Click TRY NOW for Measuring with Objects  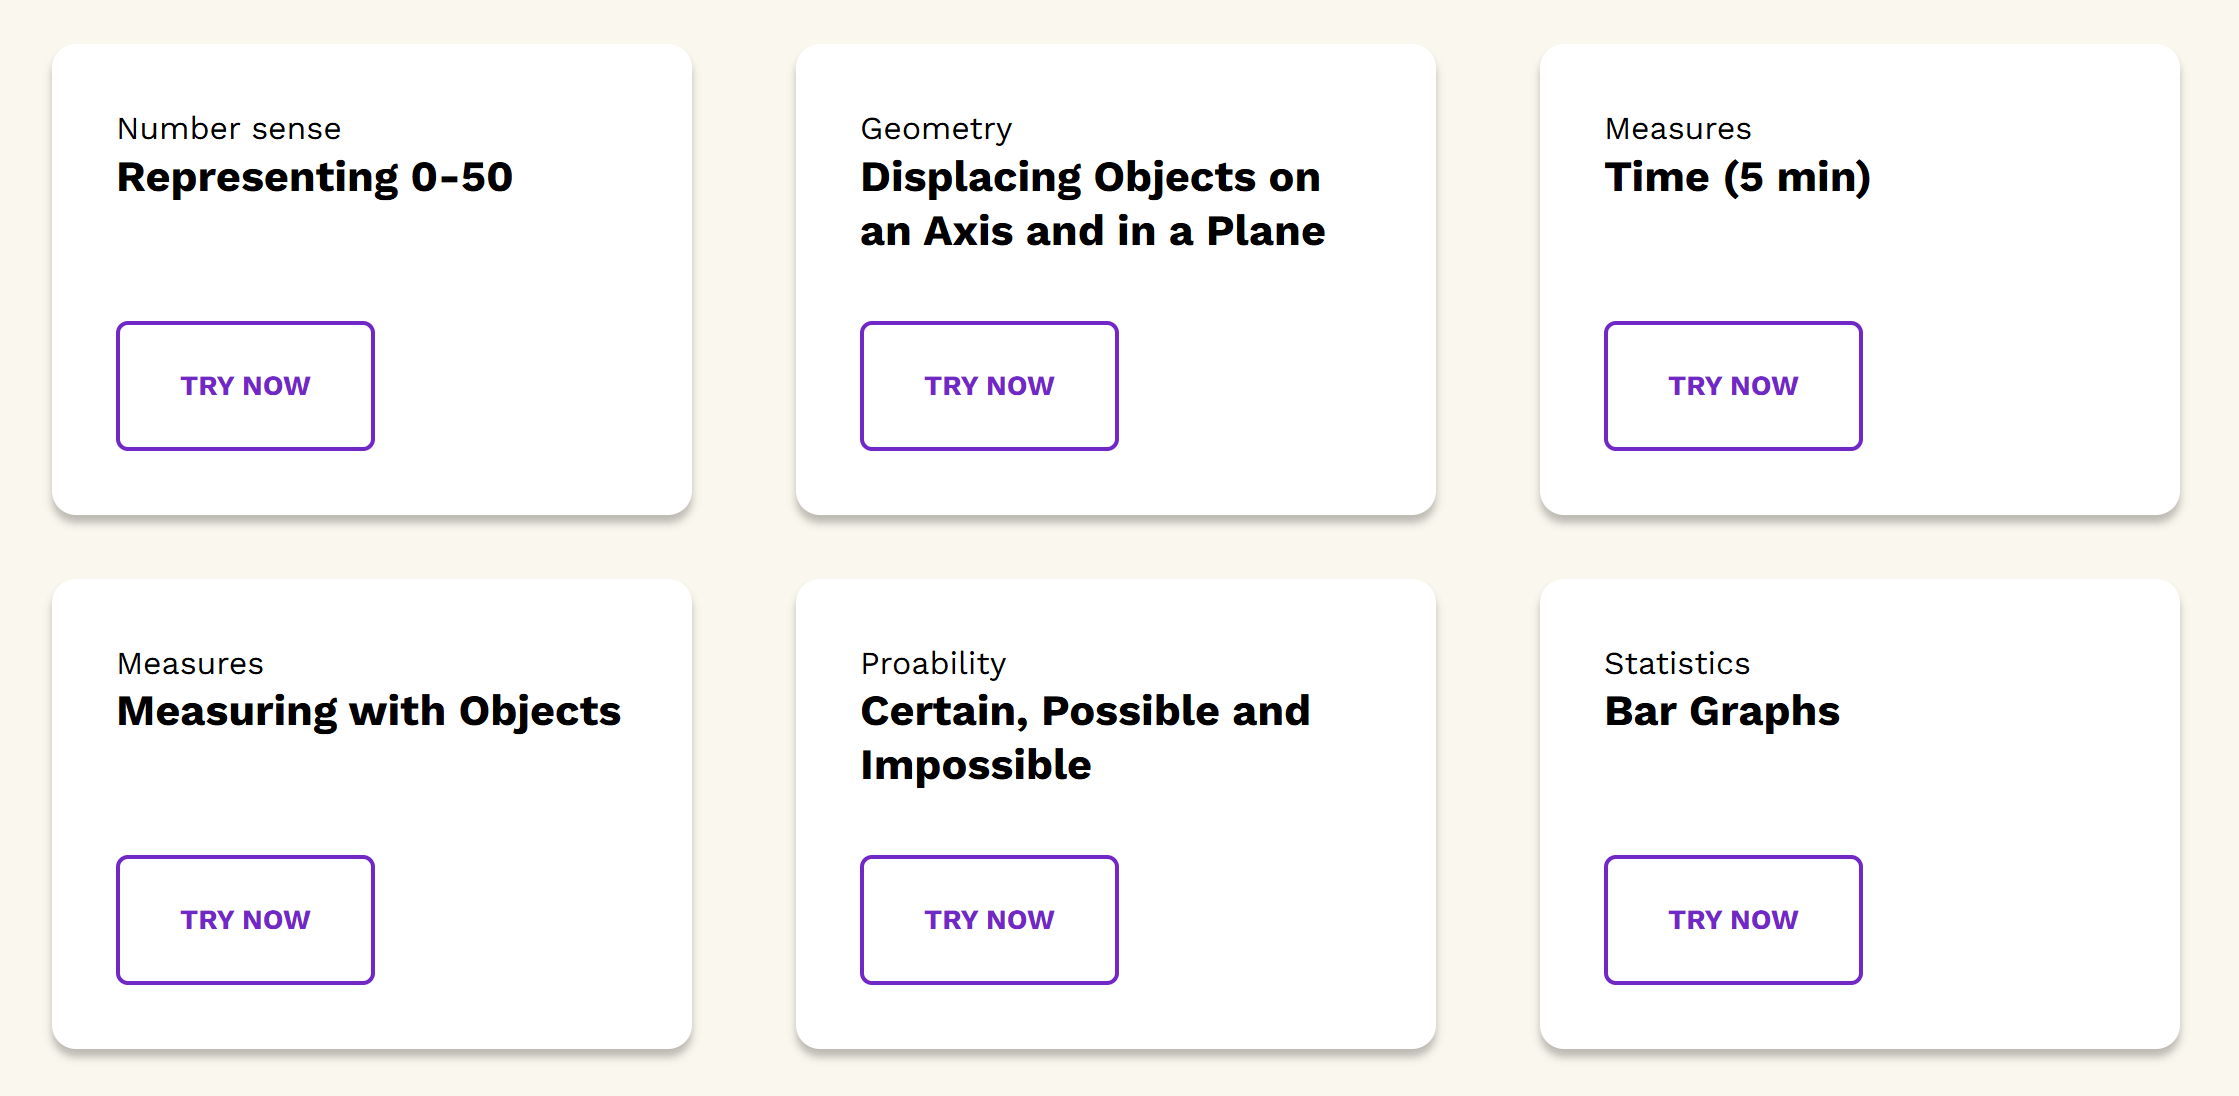click(245, 920)
